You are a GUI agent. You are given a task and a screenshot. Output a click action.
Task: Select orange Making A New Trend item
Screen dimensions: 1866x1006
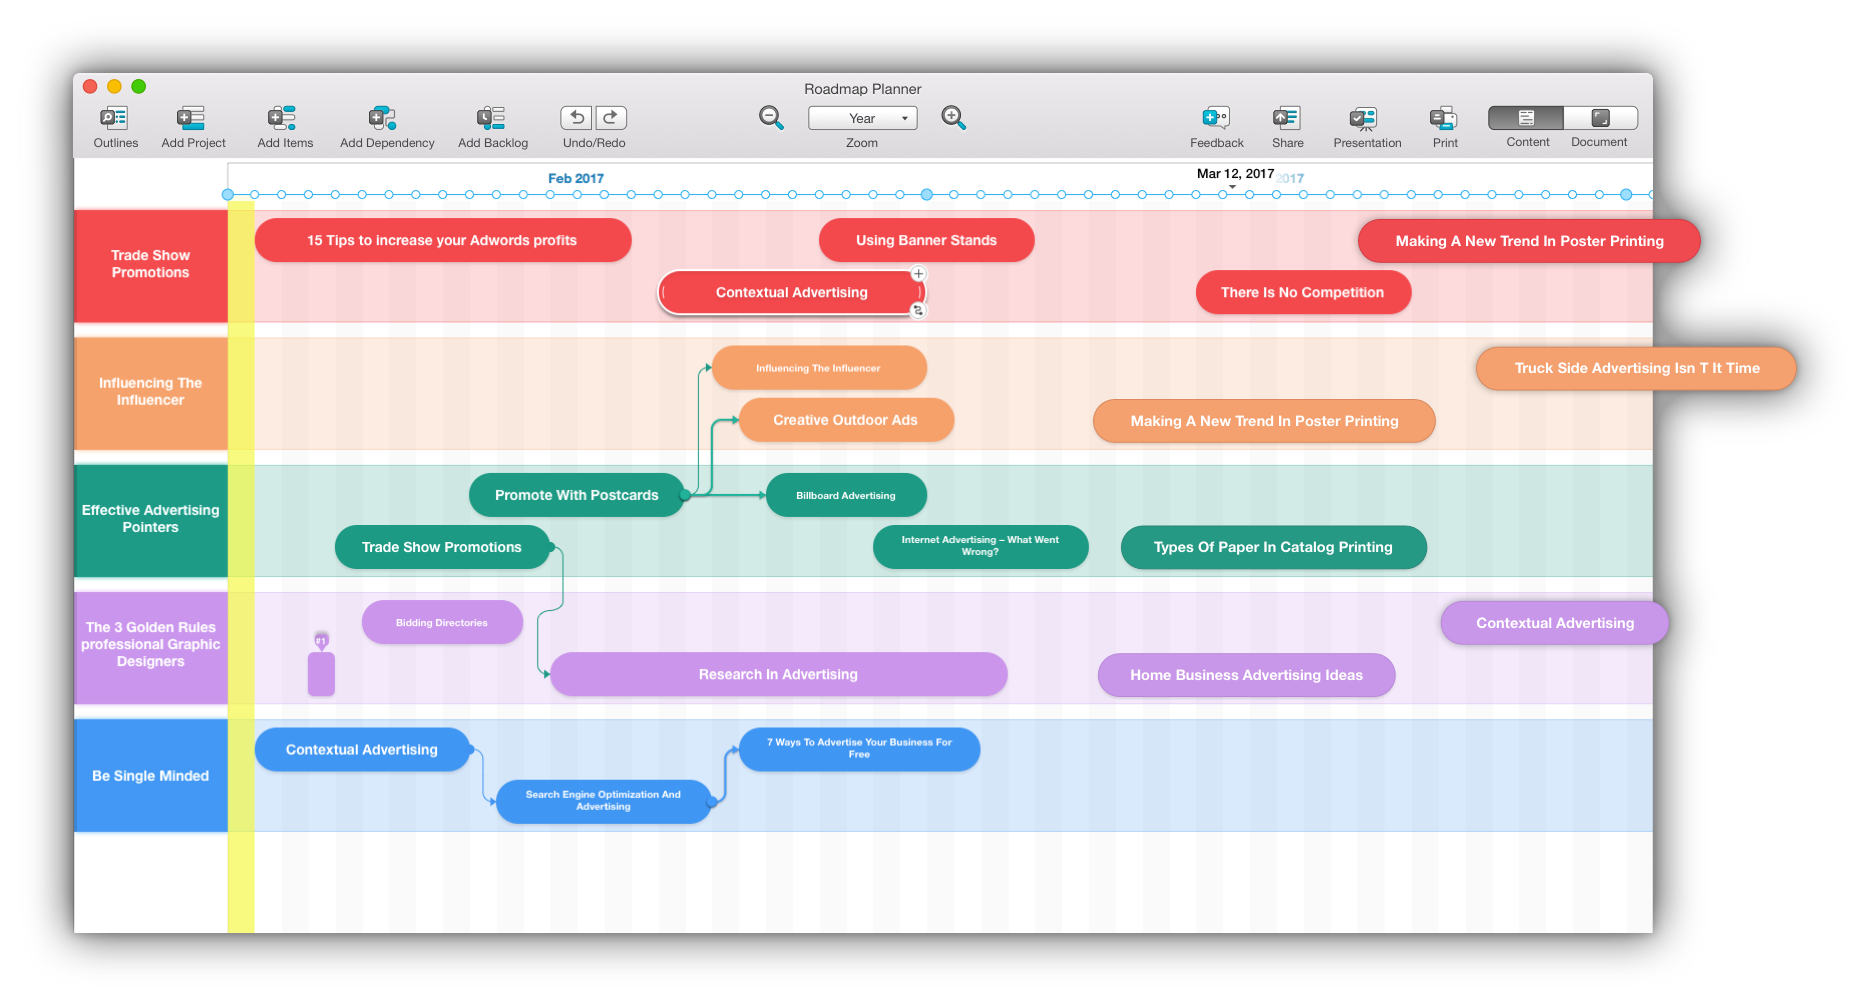[1264, 421]
